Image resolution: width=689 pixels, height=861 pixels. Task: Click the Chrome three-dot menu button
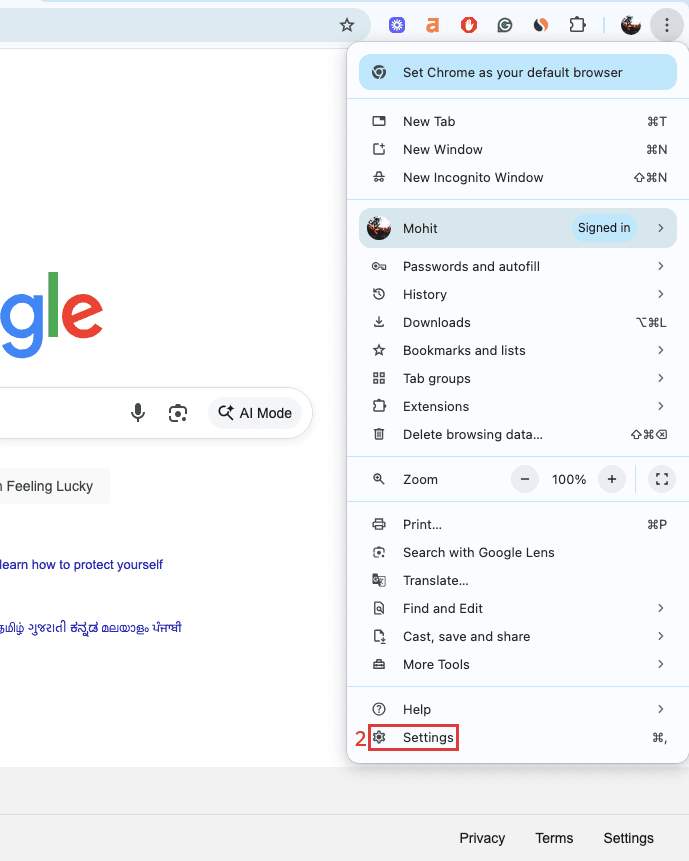[x=665, y=25]
